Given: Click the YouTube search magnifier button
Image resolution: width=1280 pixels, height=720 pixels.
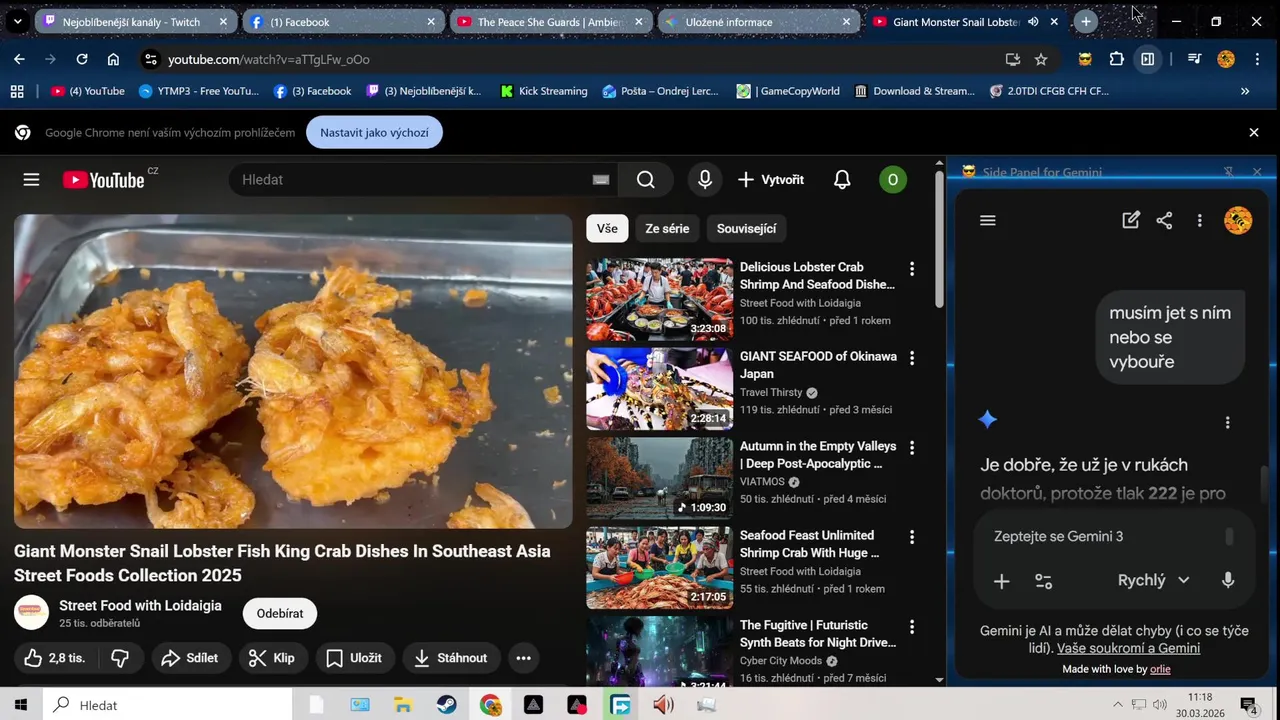Looking at the screenshot, I should coord(646,180).
